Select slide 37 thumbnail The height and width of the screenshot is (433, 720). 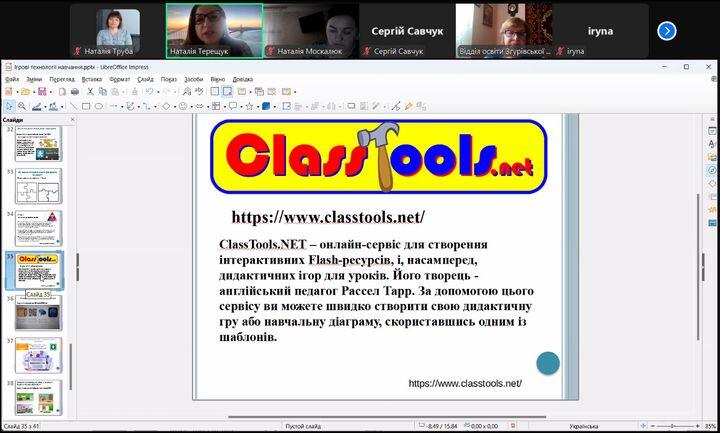39,355
